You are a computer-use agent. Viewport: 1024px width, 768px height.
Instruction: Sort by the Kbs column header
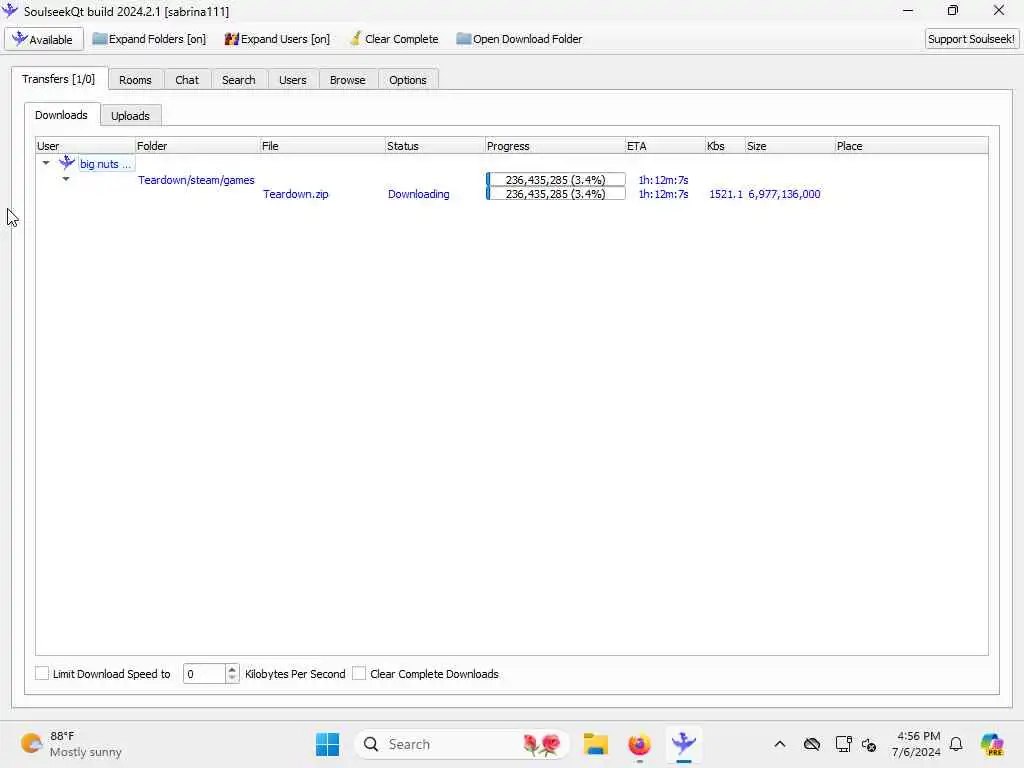coord(725,146)
